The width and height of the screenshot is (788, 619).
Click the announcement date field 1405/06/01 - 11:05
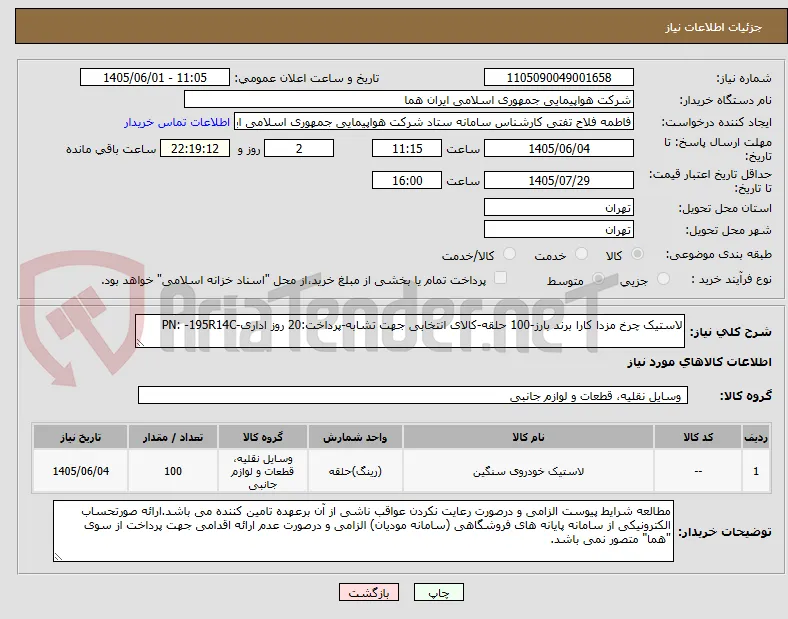(x=155, y=78)
